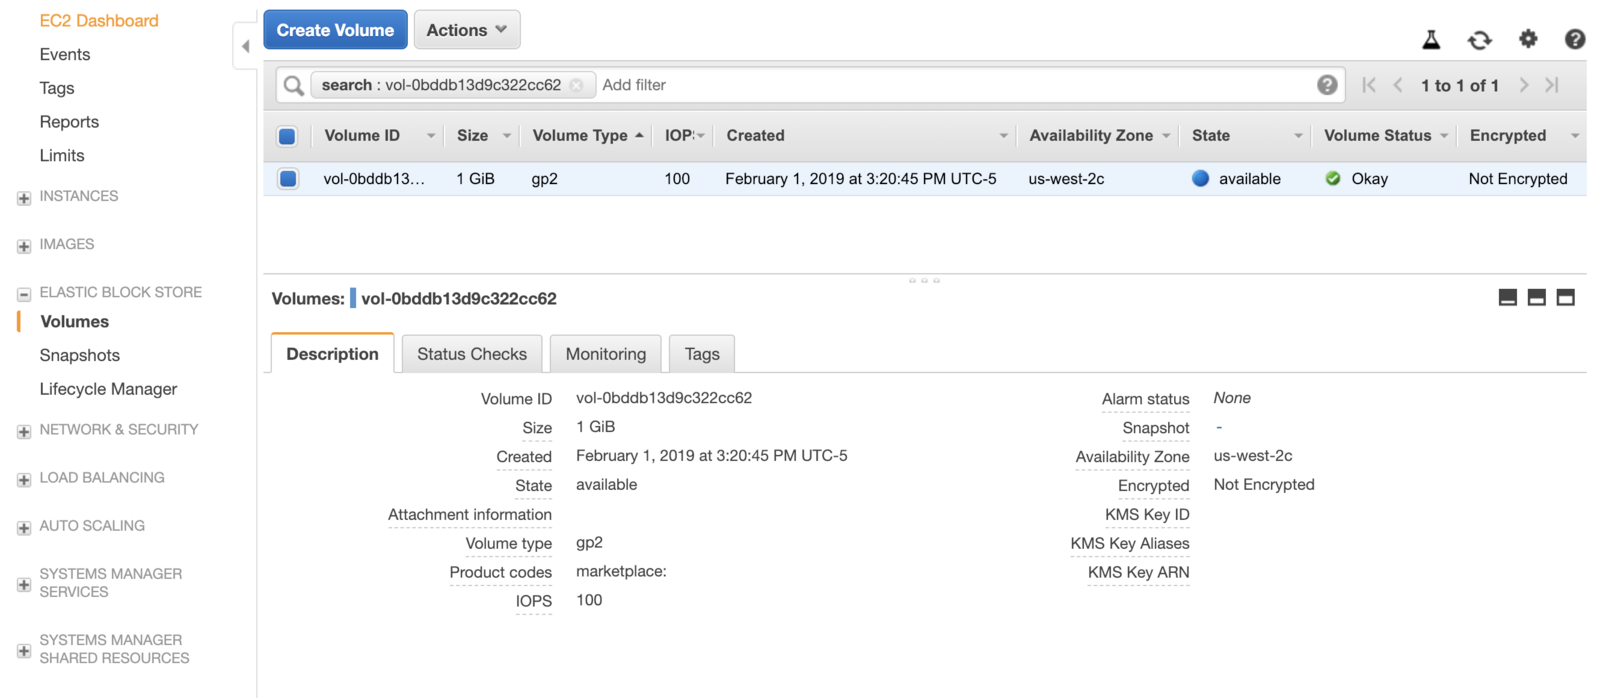Open the help question mark icon
Image resolution: width=1600 pixels, height=698 pixels.
pyautogui.click(x=1575, y=39)
